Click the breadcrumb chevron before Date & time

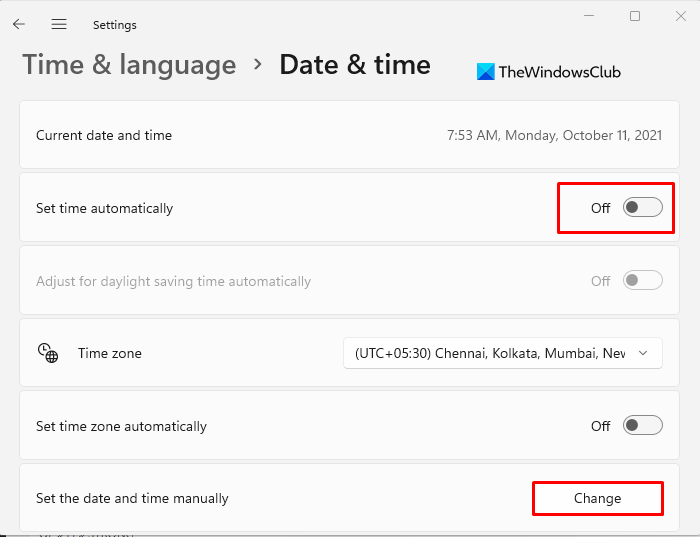[258, 65]
